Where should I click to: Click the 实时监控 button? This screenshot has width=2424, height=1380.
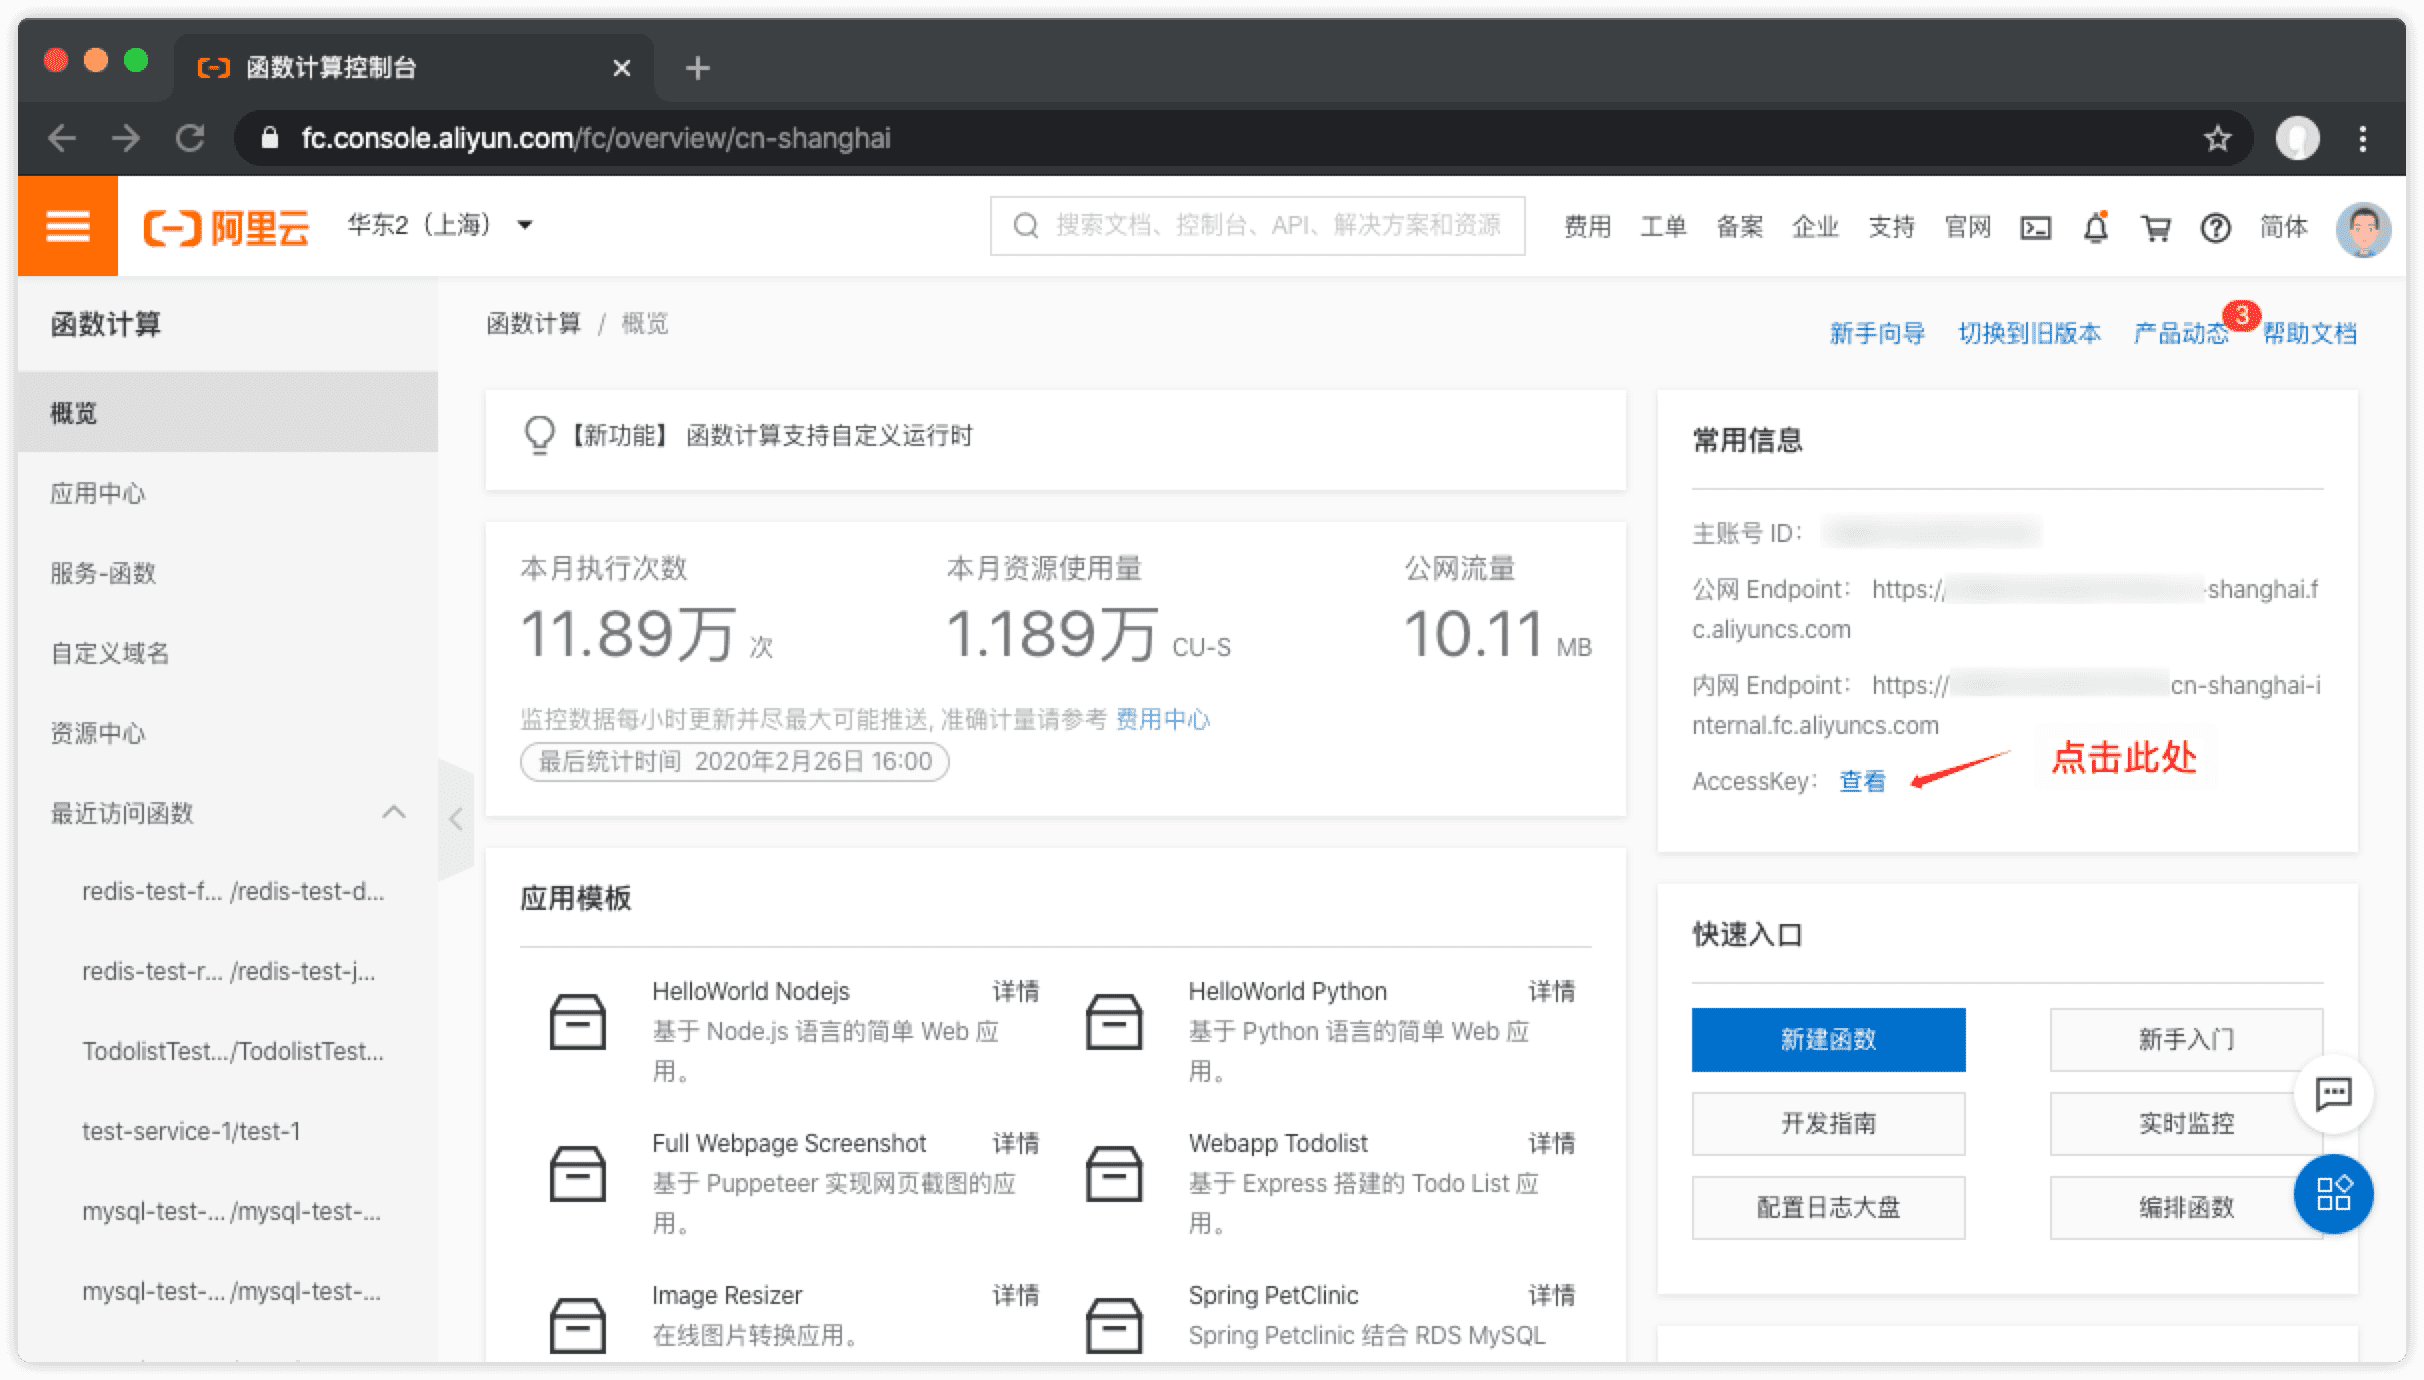pyautogui.click(x=2186, y=1124)
